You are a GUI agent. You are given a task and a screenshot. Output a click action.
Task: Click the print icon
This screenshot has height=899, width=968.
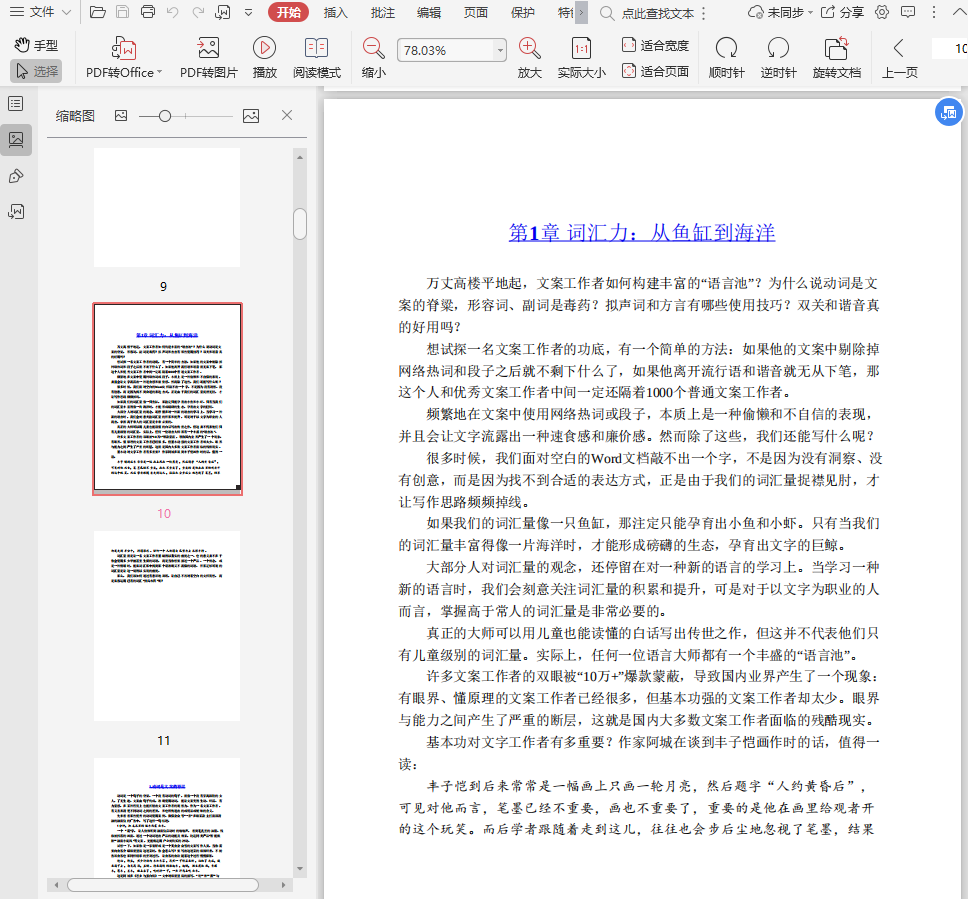pyautogui.click(x=148, y=12)
